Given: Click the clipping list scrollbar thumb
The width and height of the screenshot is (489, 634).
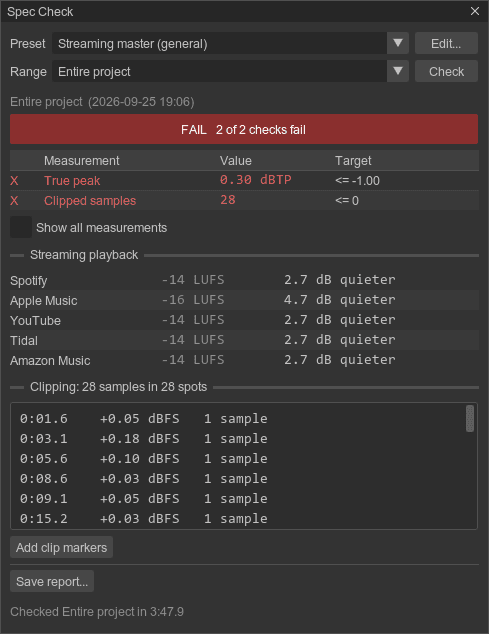Looking at the screenshot, I should 470,419.
